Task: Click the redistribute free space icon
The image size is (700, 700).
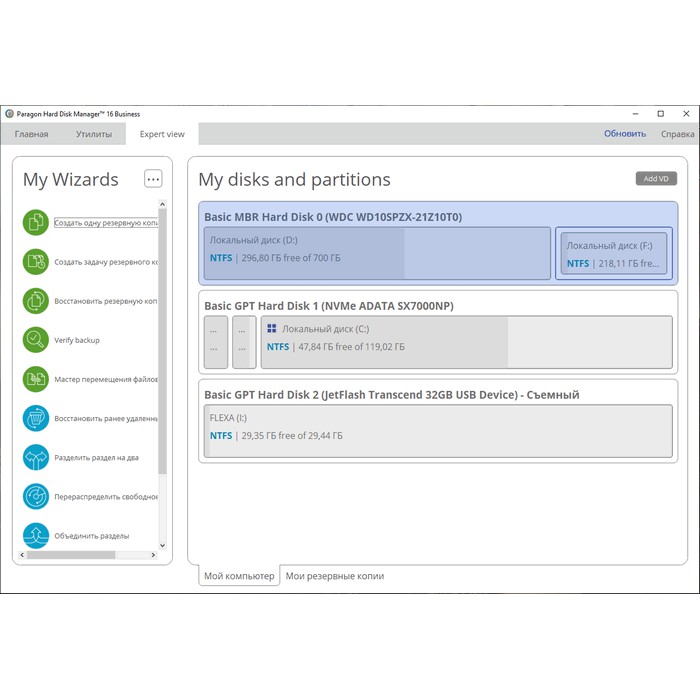Action: pyautogui.click(x=36, y=496)
